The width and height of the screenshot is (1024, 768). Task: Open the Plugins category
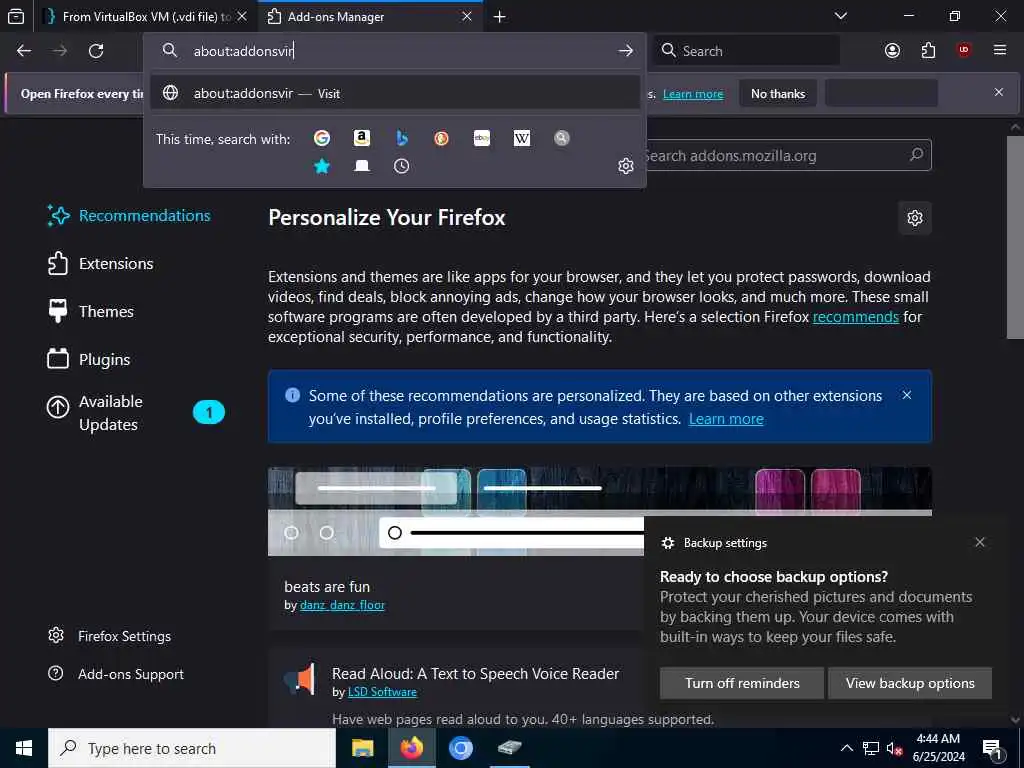(89, 359)
